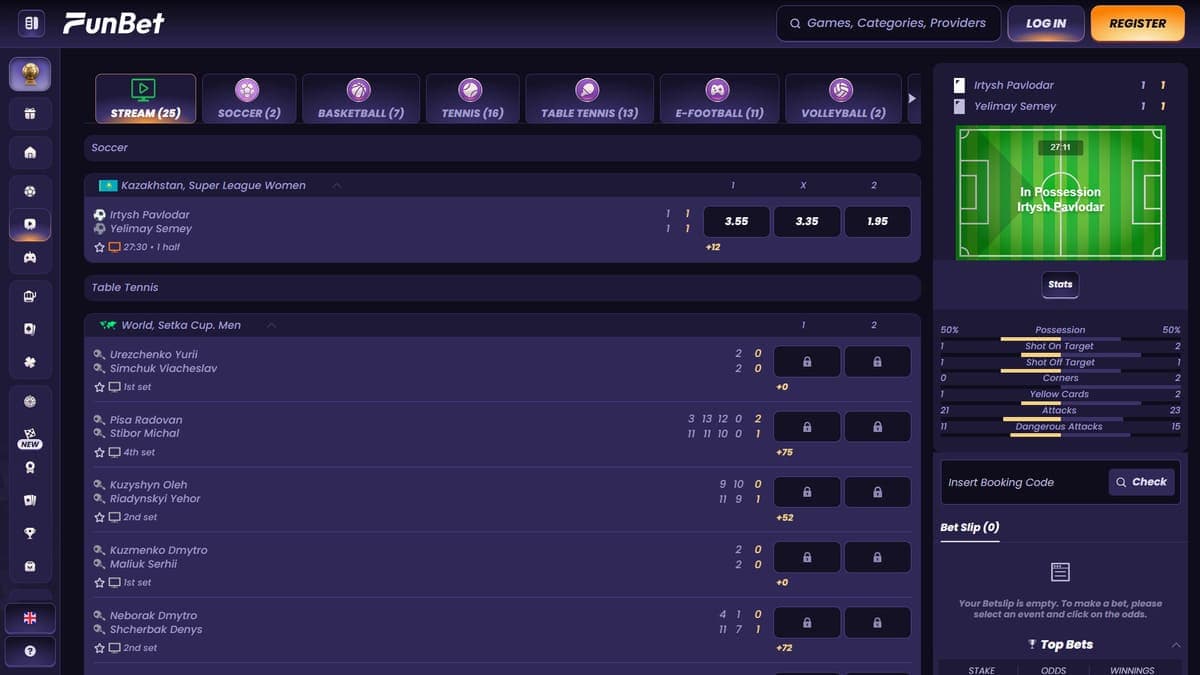Click the FunBet logo
The image size is (1200, 675).
[x=114, y=23]
